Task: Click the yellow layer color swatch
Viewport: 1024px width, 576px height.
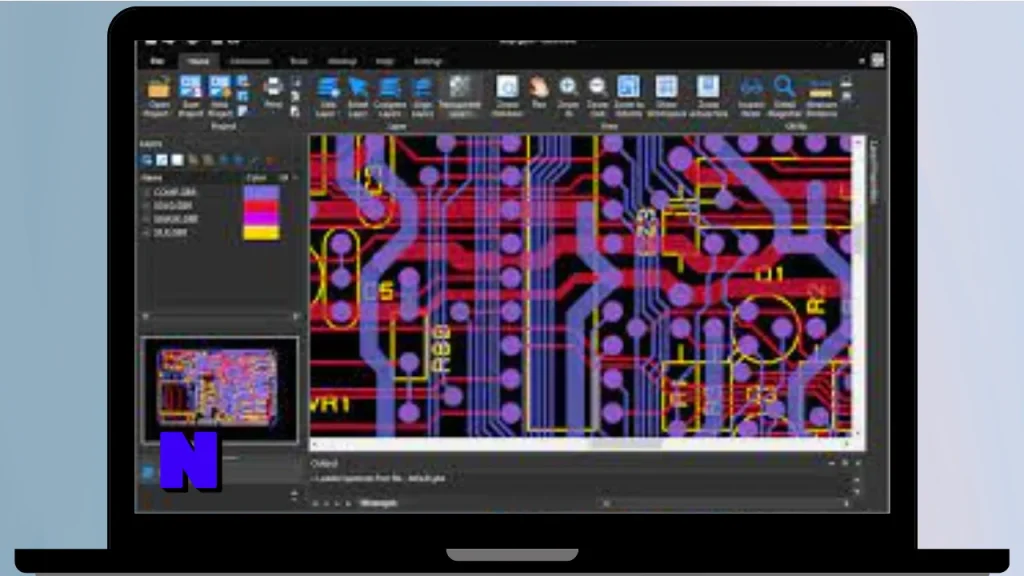Action: click(261, 233)
